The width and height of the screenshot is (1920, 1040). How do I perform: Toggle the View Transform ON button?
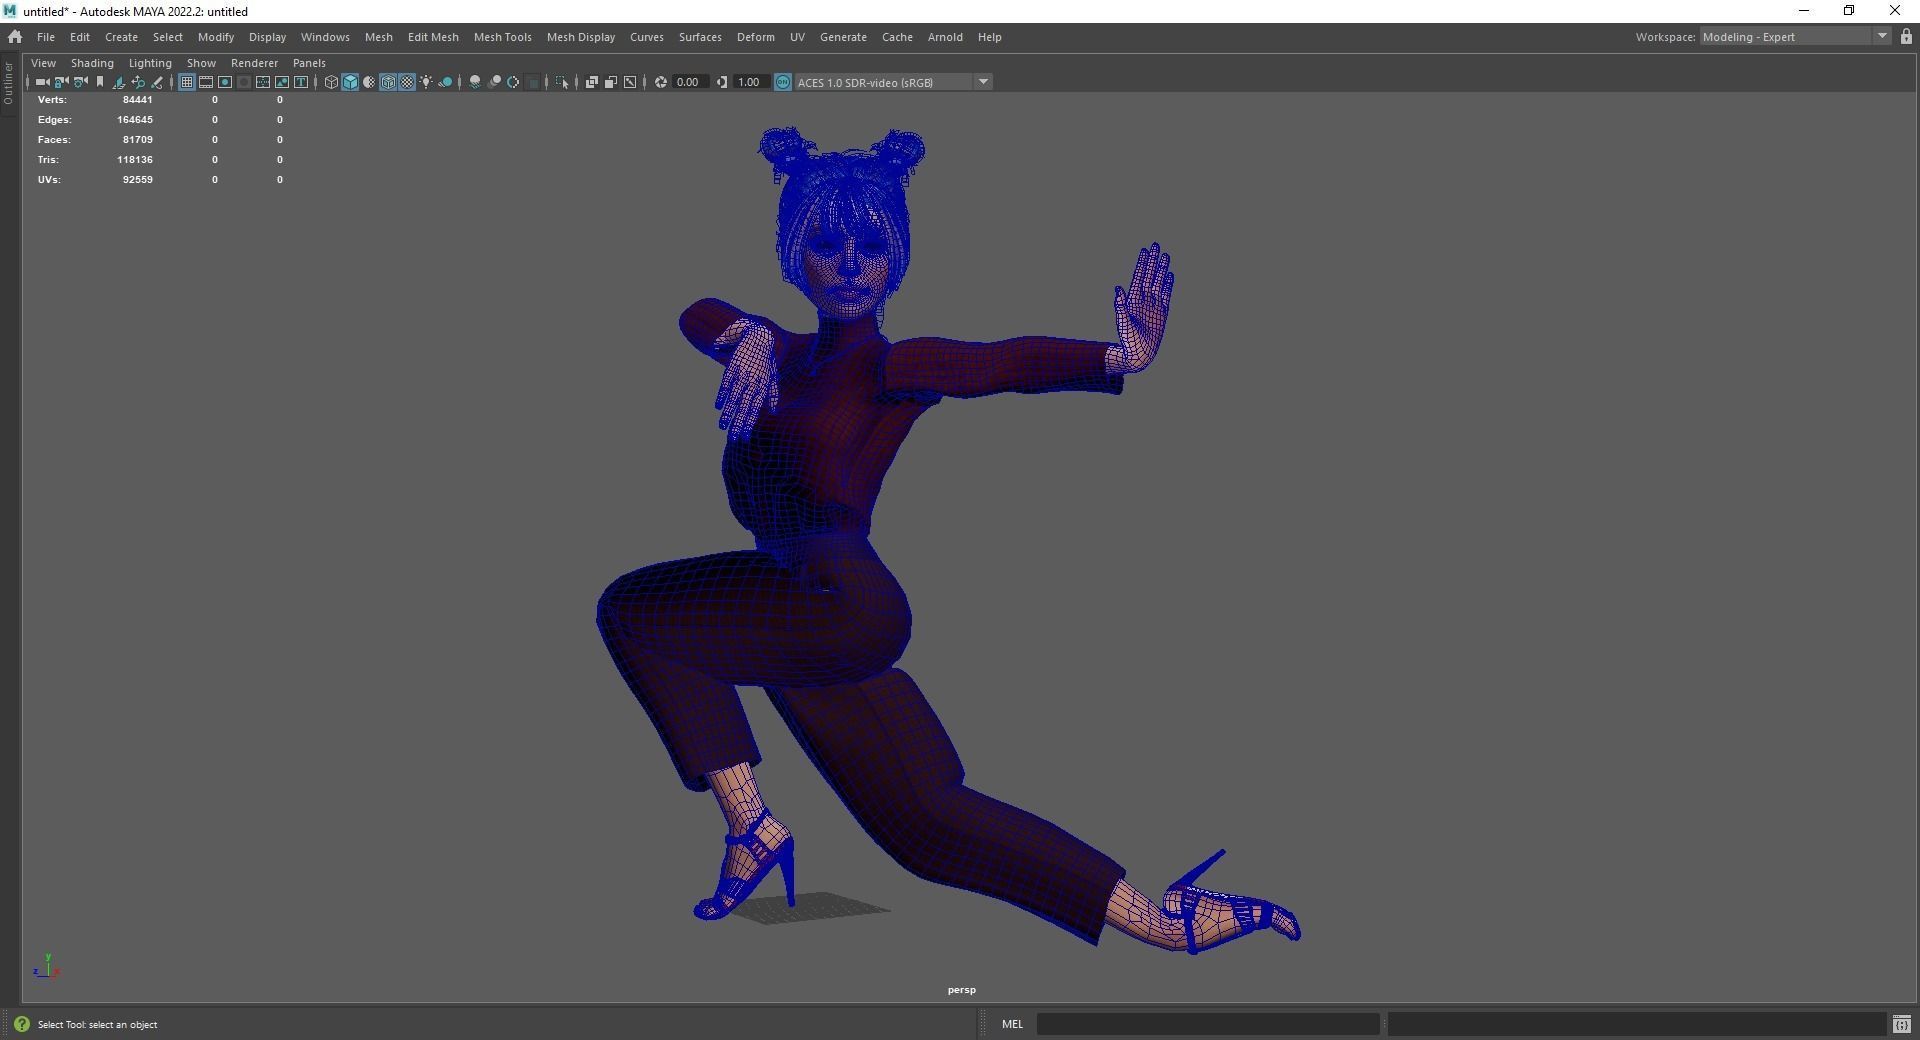(x=783, y=82)
